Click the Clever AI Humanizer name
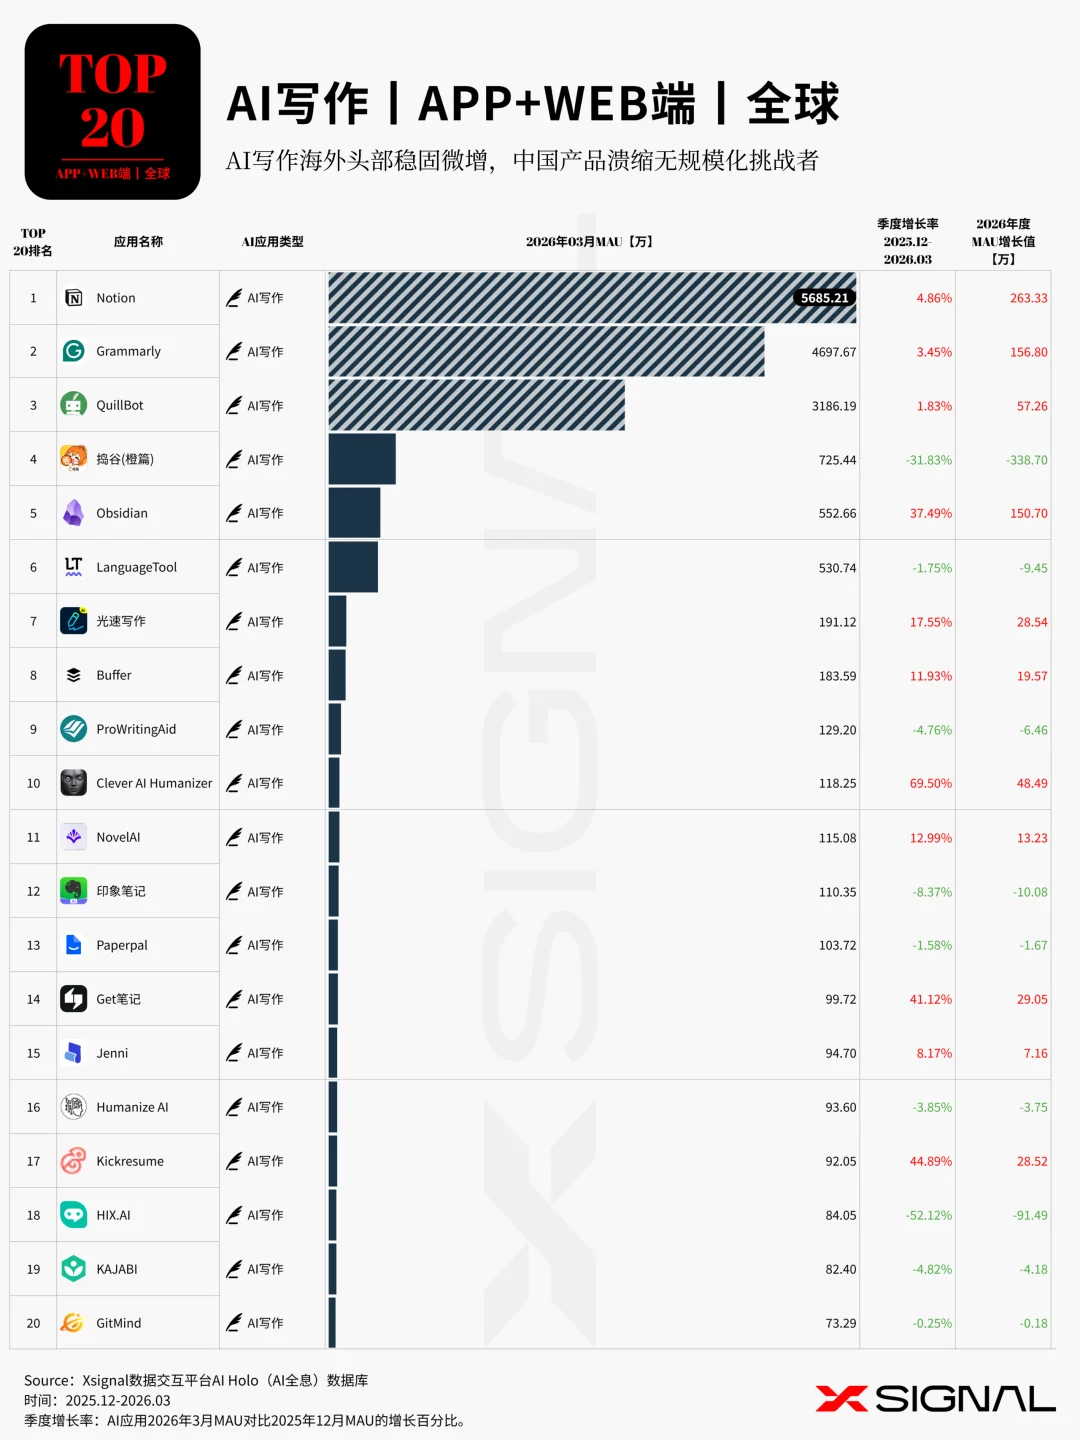This screenshot has height=1440, width=1080. coord(154,783)
